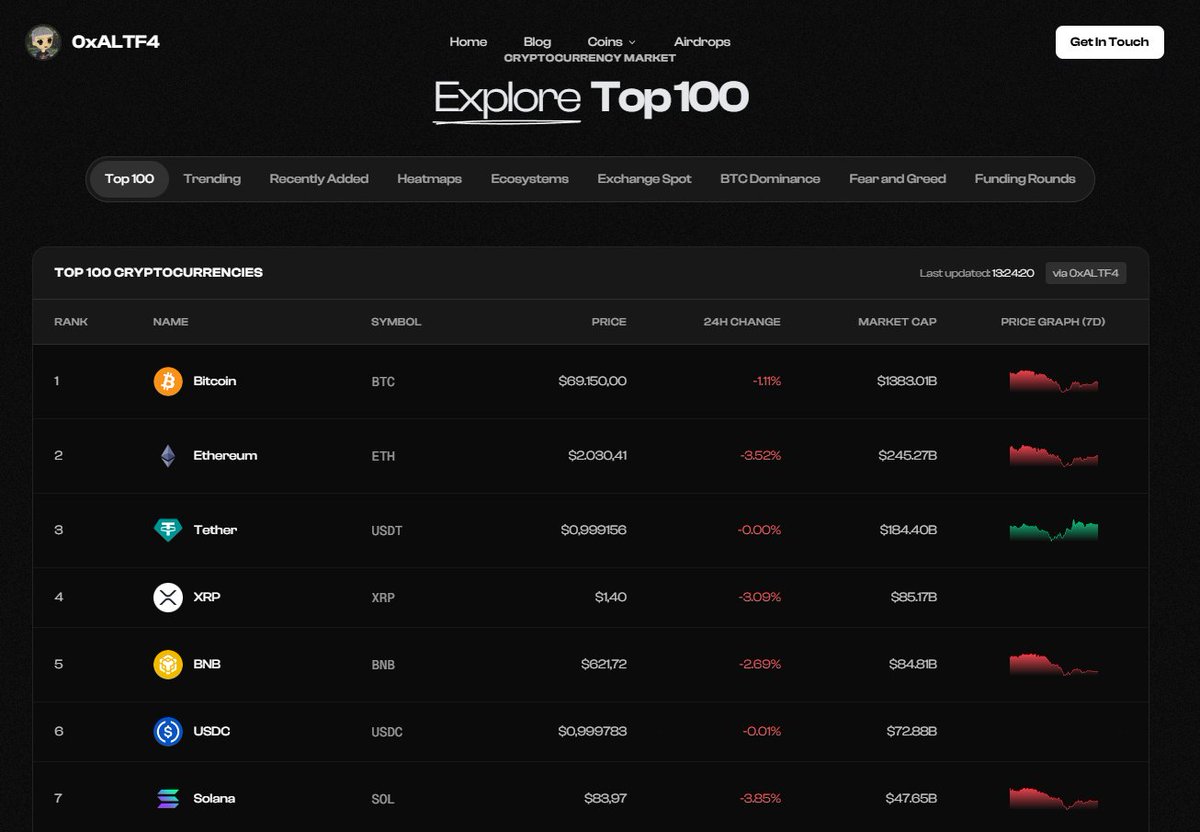Click the Tether name link
1200x832 pixels.
point(215,530)
